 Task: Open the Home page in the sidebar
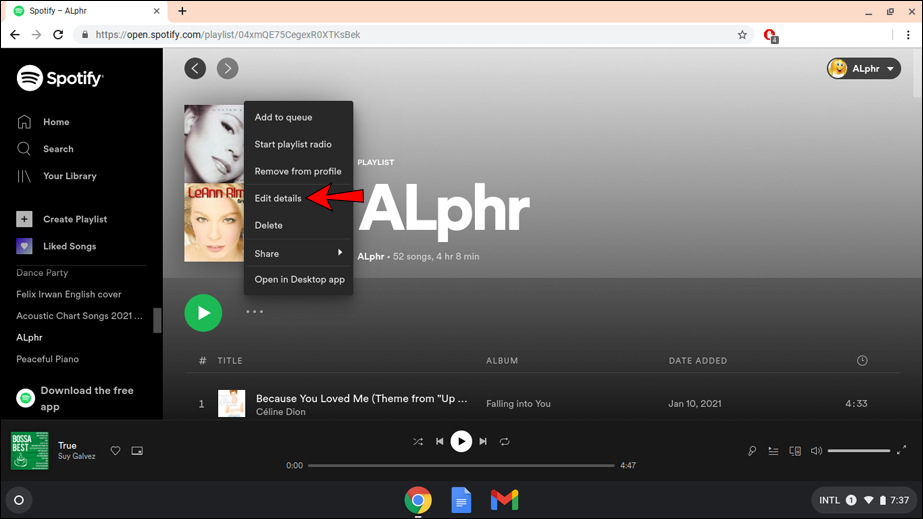pyautogui.click(x=44, y=122)
